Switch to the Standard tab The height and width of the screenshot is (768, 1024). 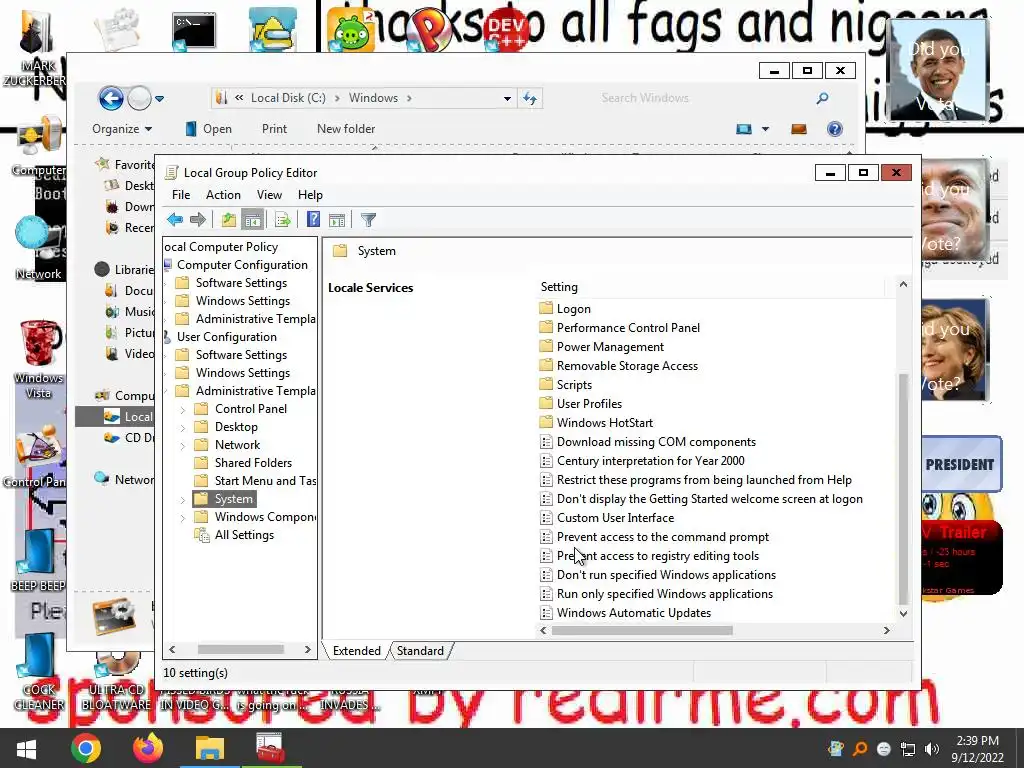point(420,650)
